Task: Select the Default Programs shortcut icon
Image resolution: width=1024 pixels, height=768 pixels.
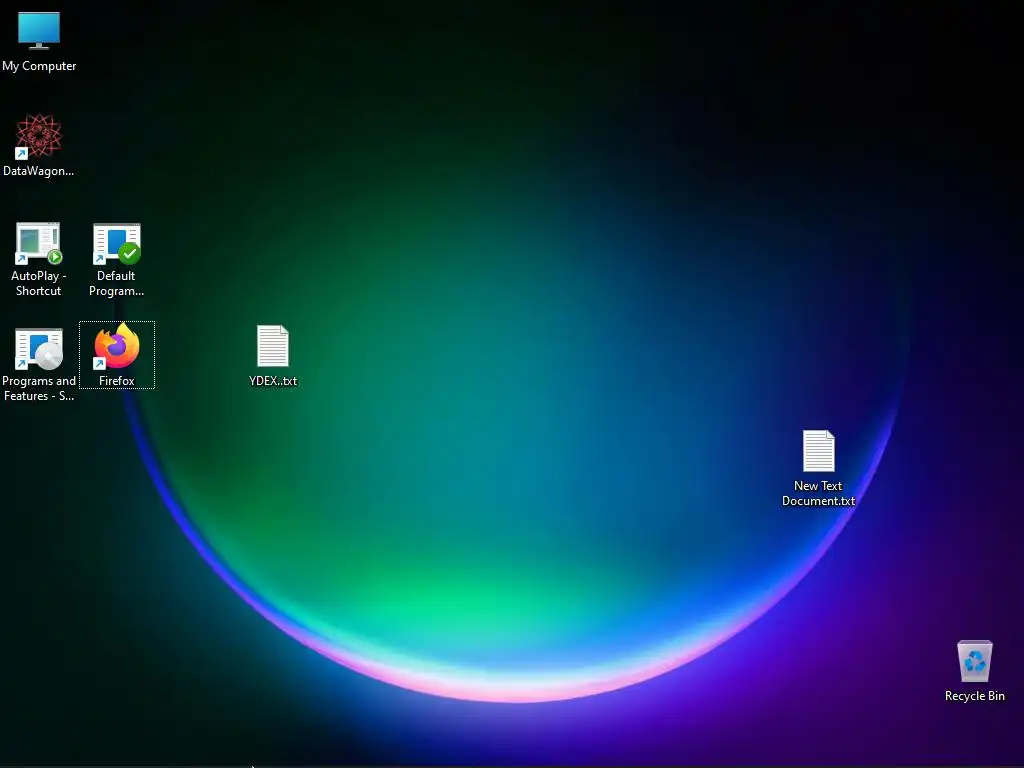Action: tap(117, 243)
